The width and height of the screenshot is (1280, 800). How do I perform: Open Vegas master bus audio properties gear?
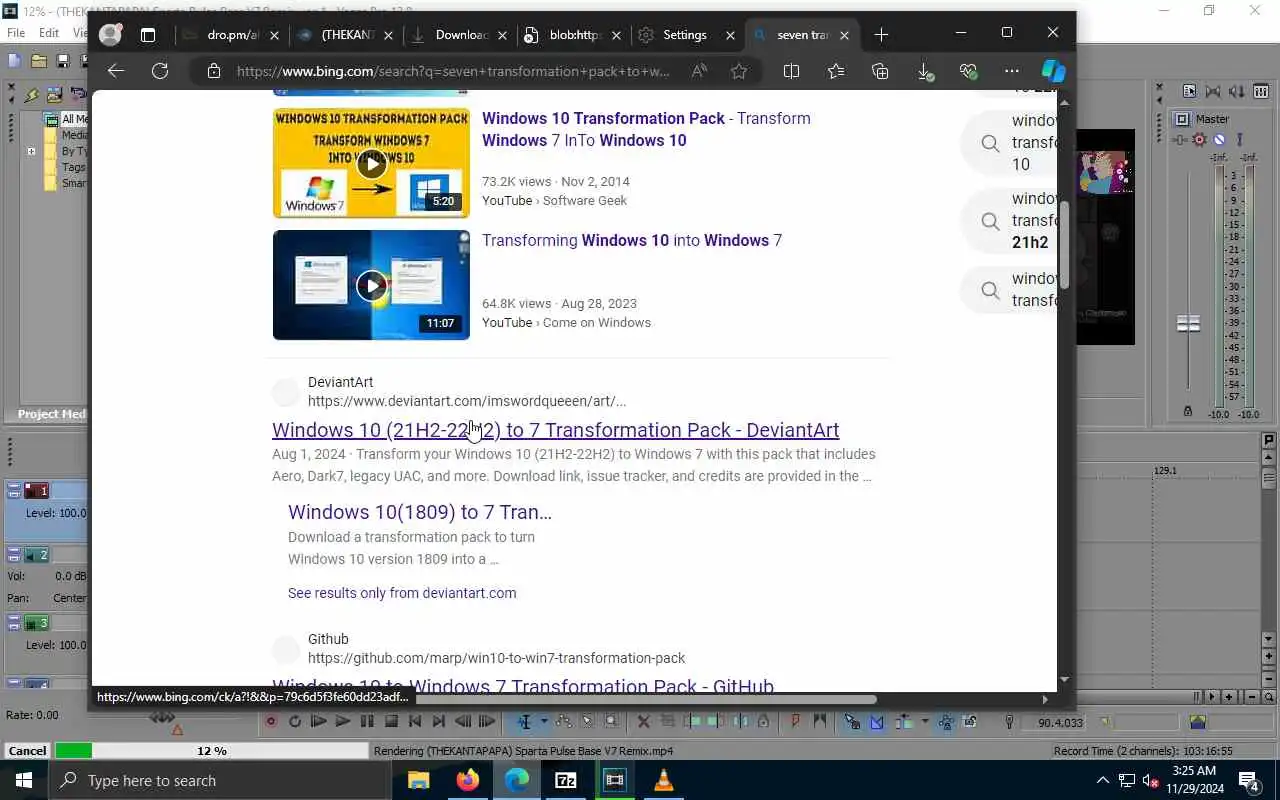(1200, 140)
